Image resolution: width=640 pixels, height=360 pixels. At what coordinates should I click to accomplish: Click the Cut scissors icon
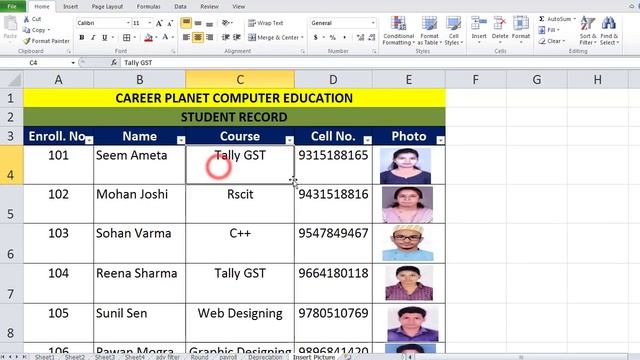[26, 19]
